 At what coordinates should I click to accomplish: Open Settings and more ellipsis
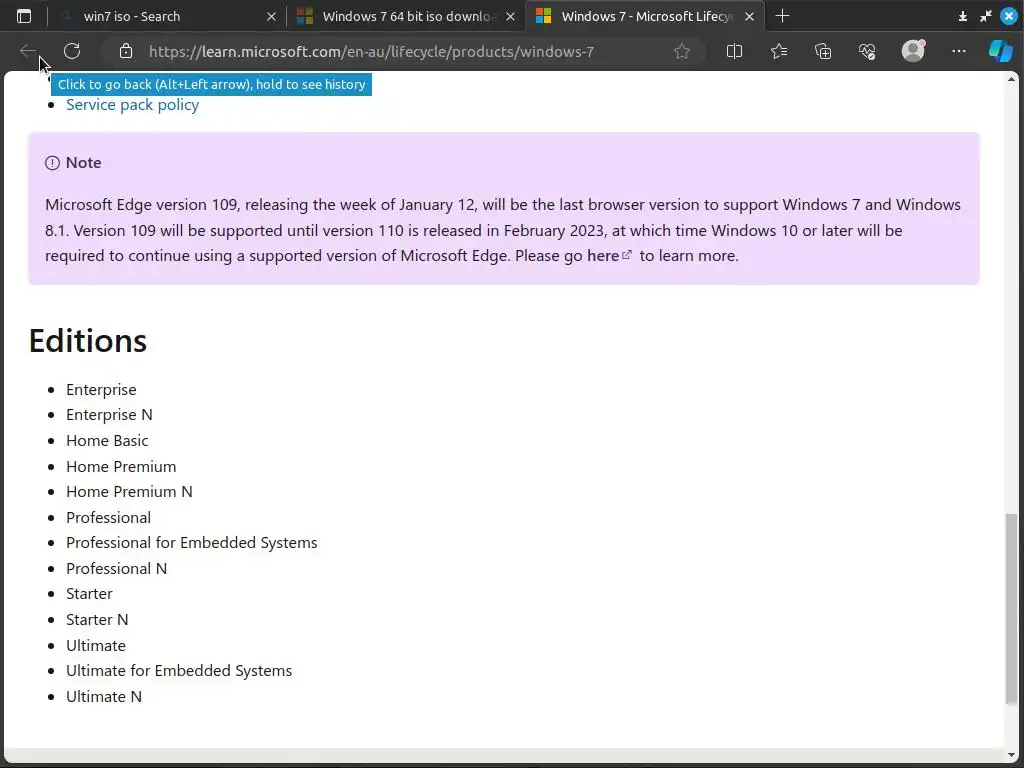(x=959, y=51)
